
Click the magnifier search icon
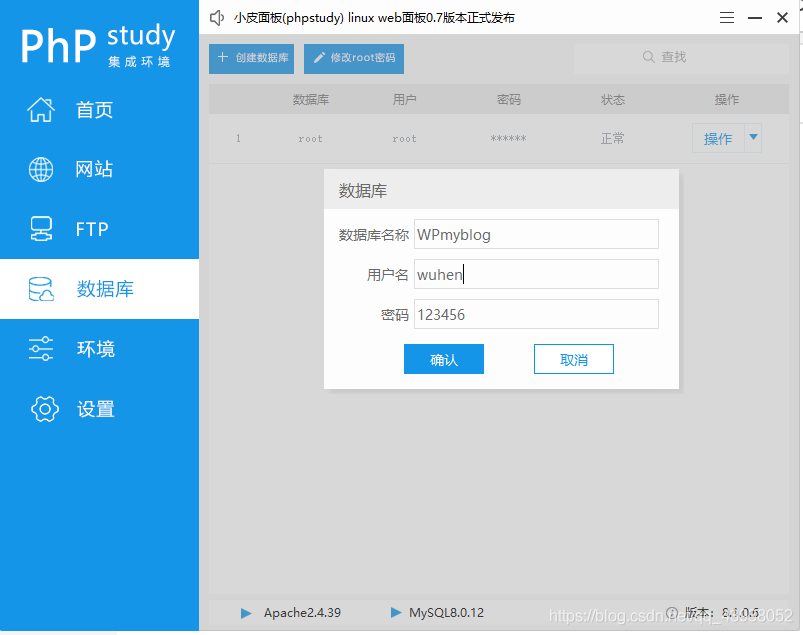point(648,57)
